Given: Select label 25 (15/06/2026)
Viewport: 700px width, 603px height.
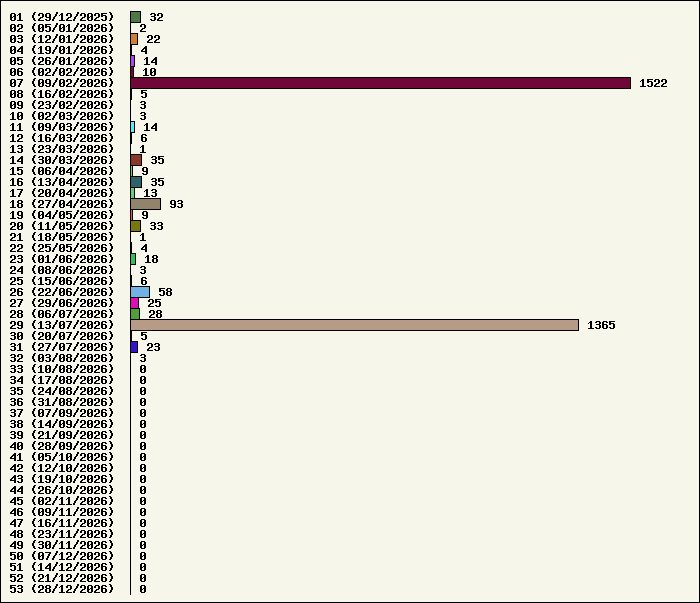Looking at the screenshot, I should pyautogui.click(x=62, y=281).
